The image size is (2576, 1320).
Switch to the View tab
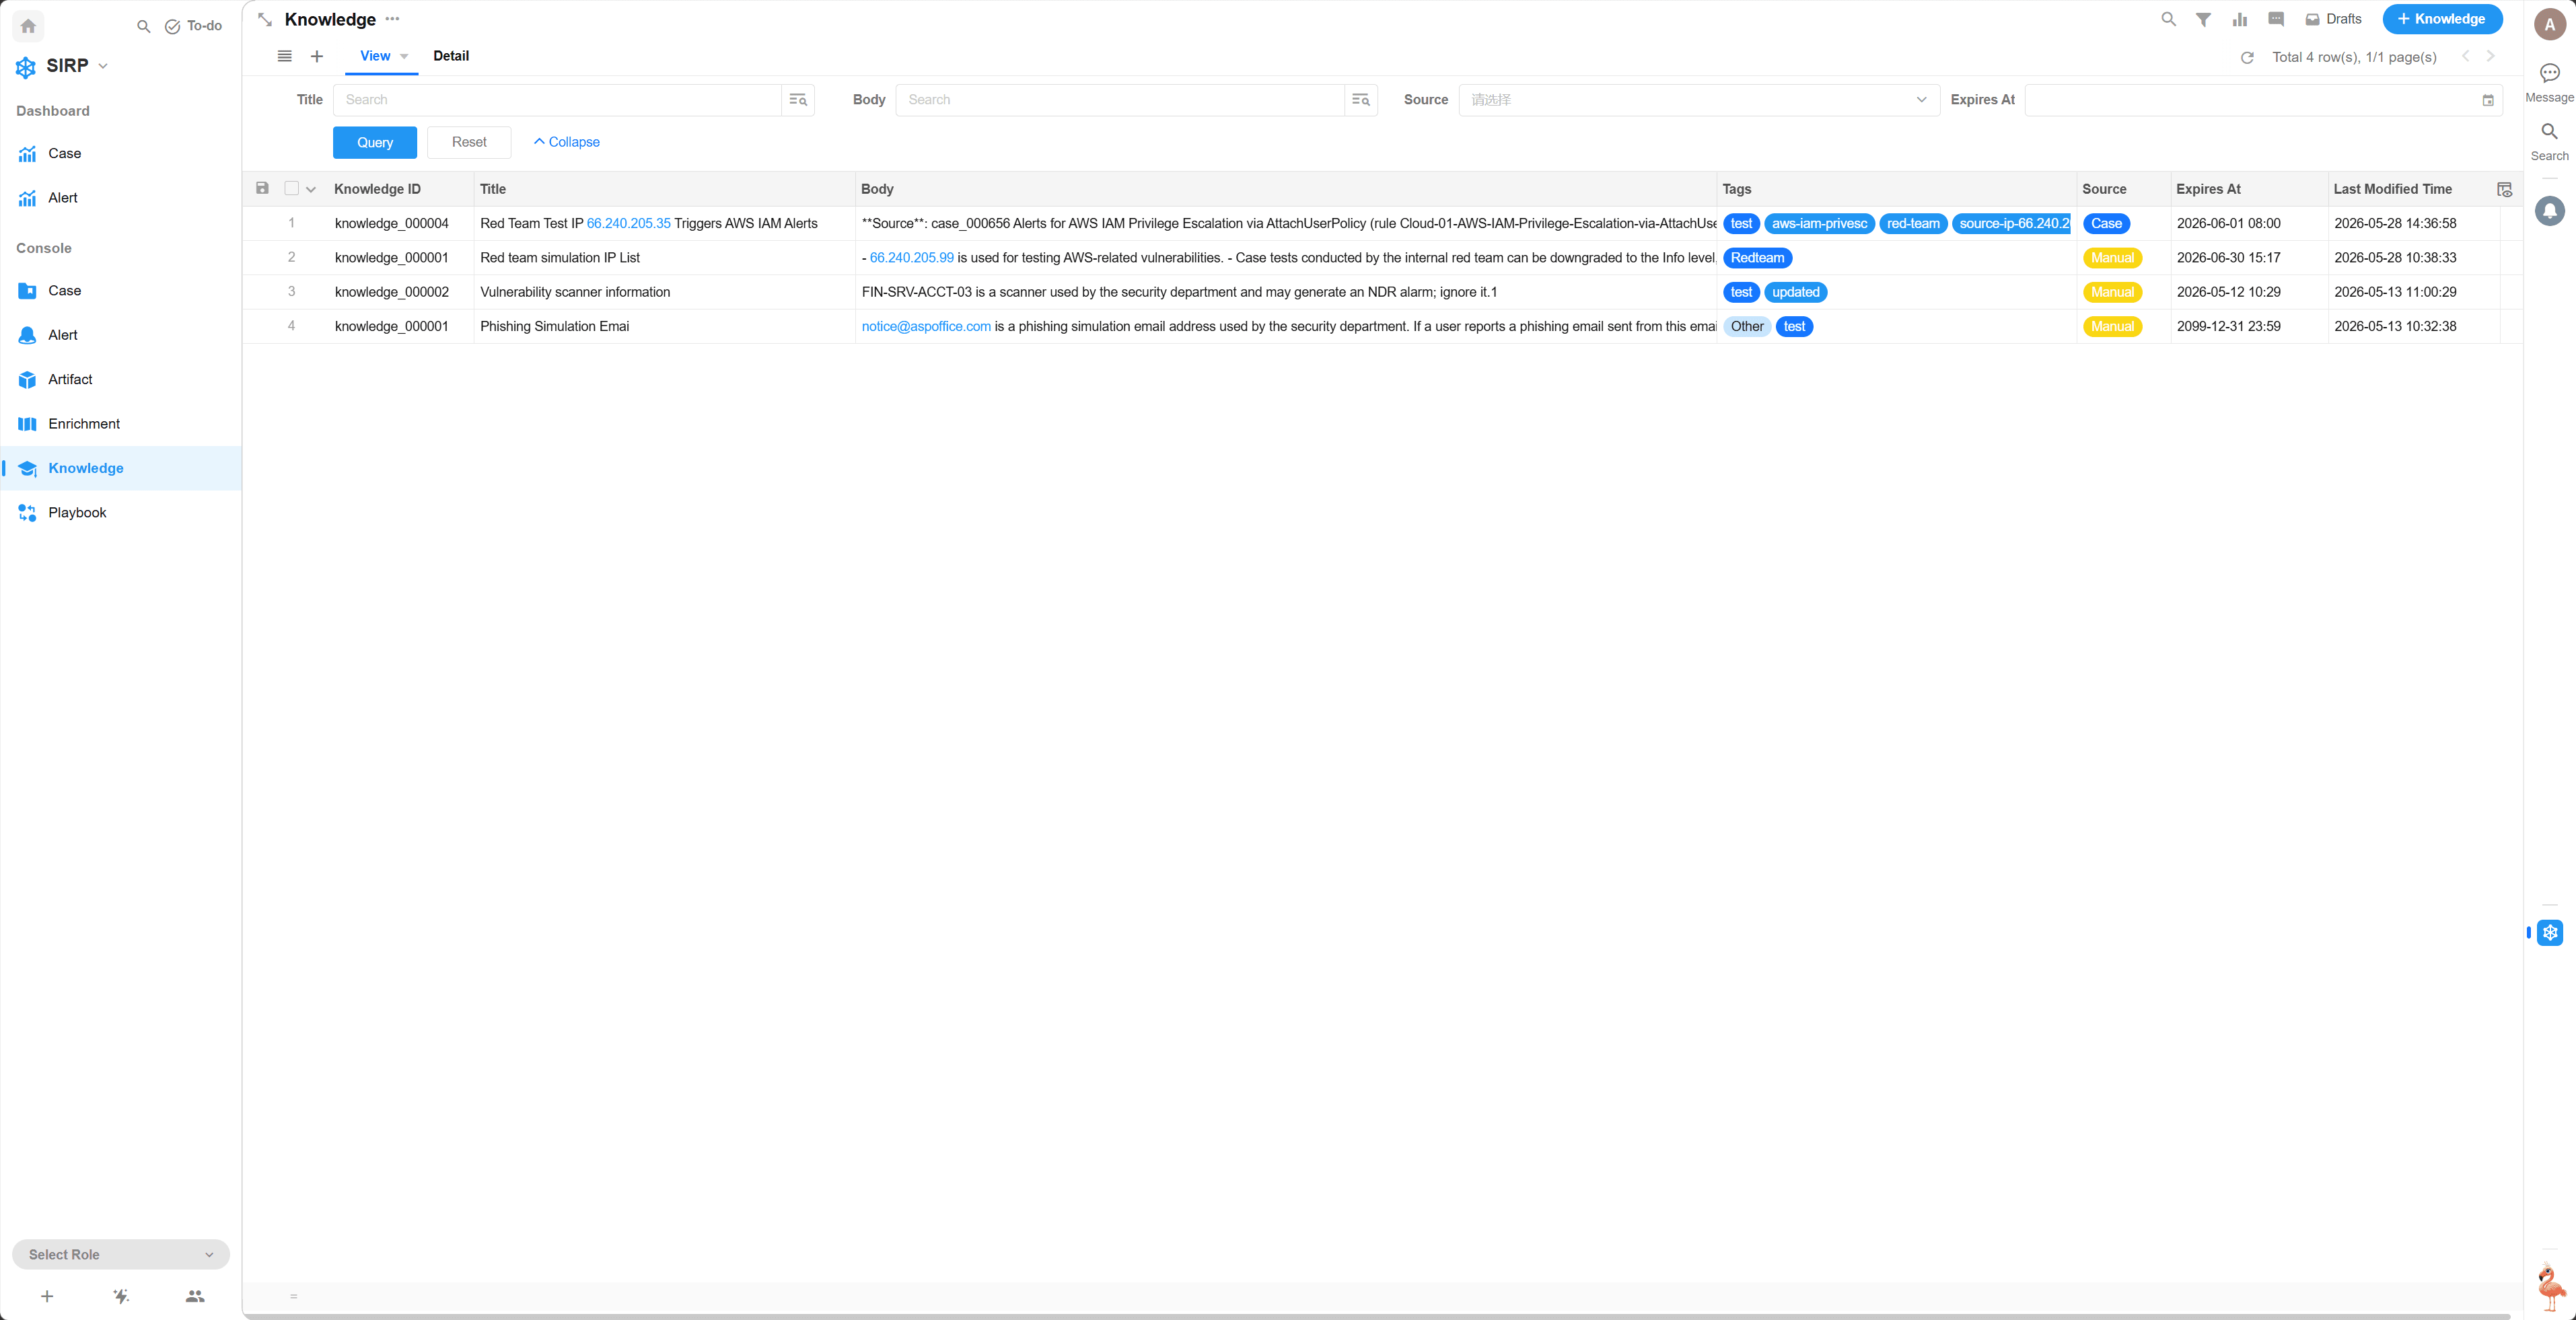coord(375,56)
